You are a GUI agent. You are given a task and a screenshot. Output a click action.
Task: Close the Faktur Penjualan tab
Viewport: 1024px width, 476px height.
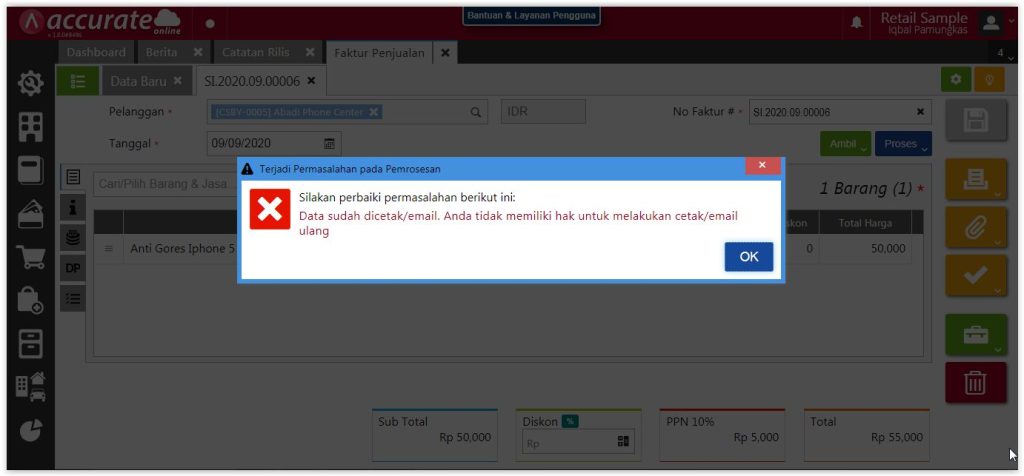[445, 52]
